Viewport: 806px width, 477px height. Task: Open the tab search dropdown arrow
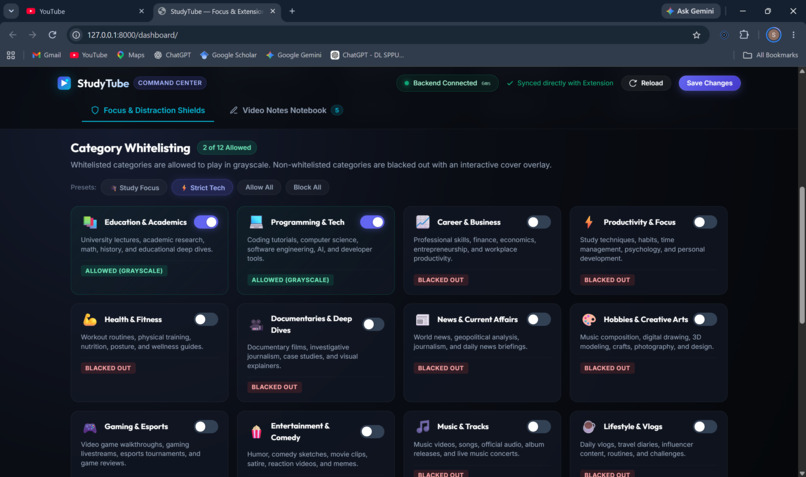[11, 11]
